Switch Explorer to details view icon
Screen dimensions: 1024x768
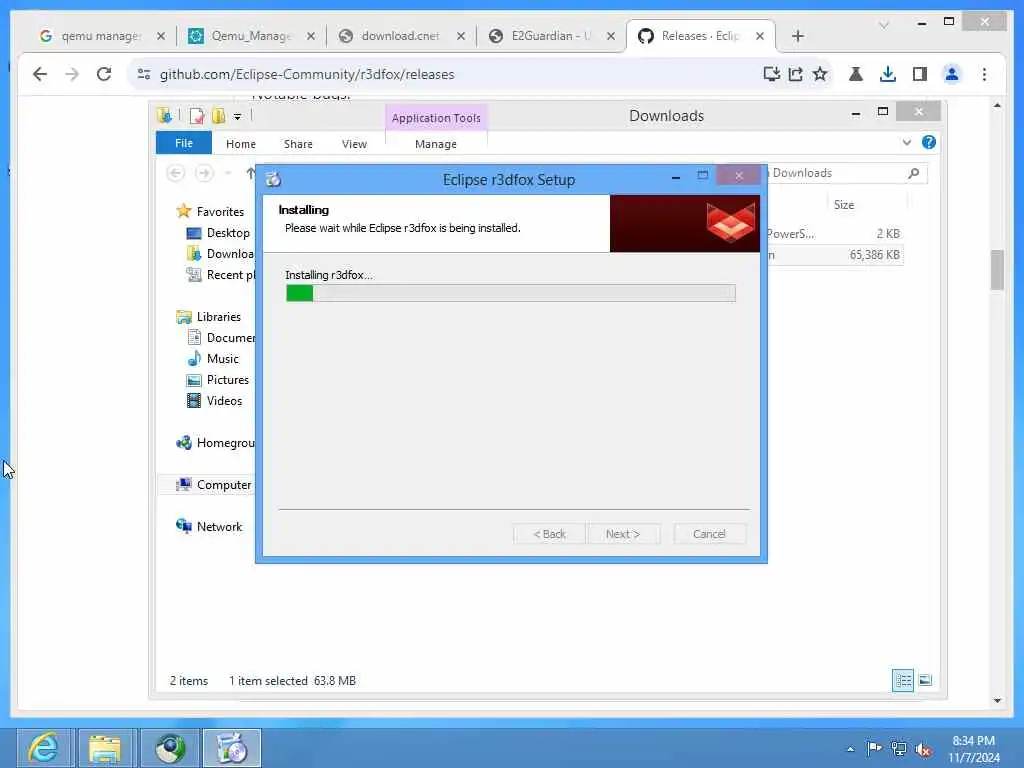tap(903, 680)
